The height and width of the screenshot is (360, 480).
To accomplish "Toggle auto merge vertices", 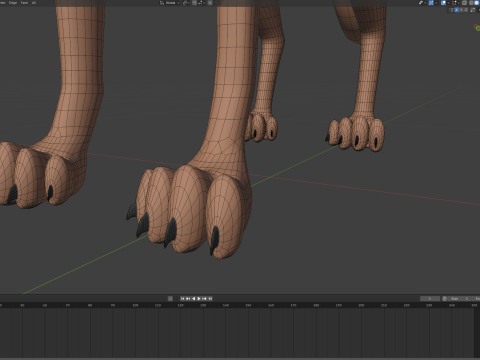I will click(473, 10).
